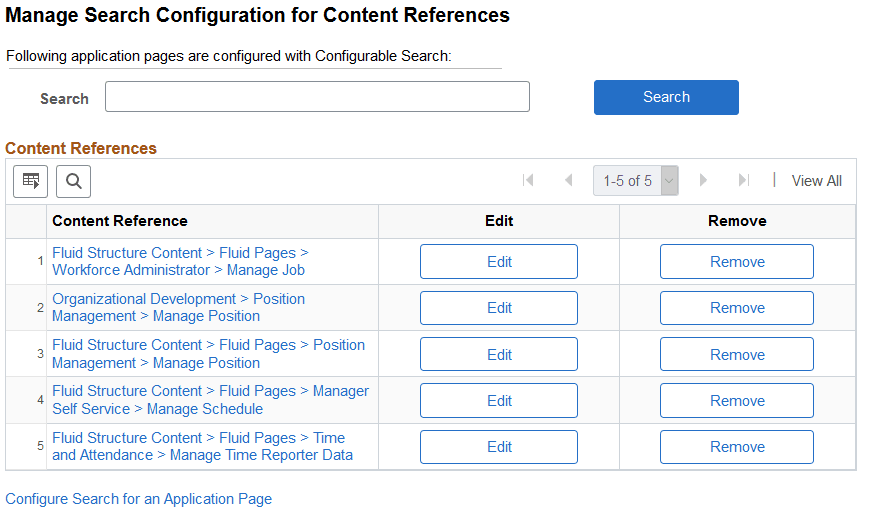Open Manage Schedule content reference link
Image resolution: width=869 pixels, height=520 pixels.
210,400
